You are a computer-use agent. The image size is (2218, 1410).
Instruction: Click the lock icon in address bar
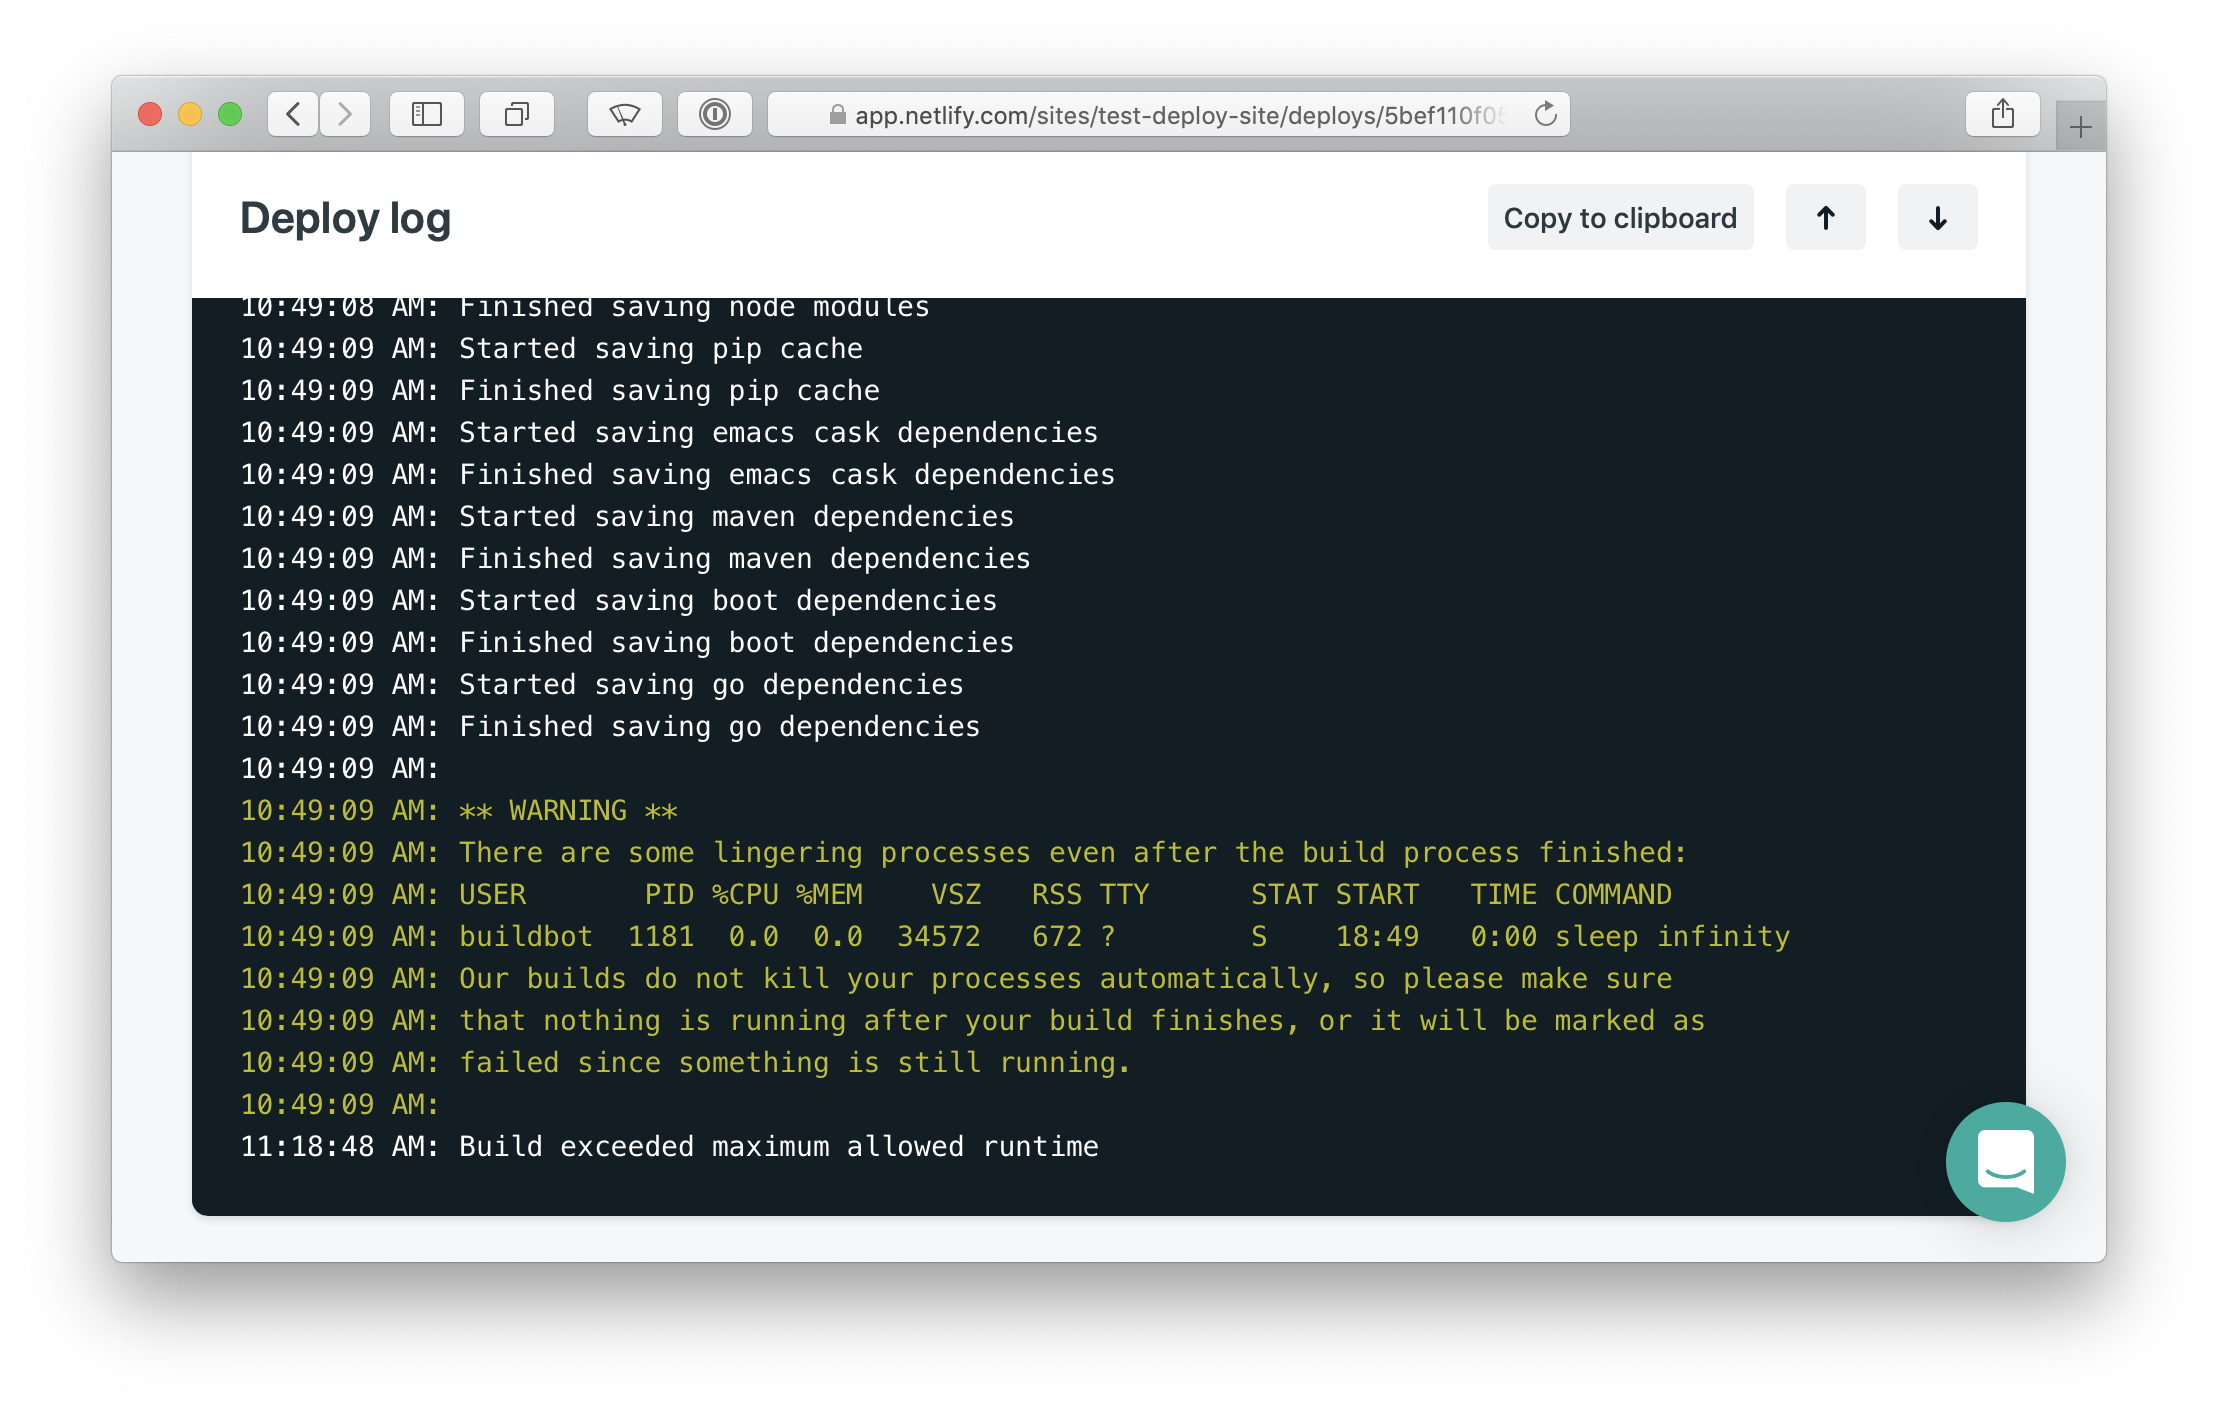click(837, 115)
